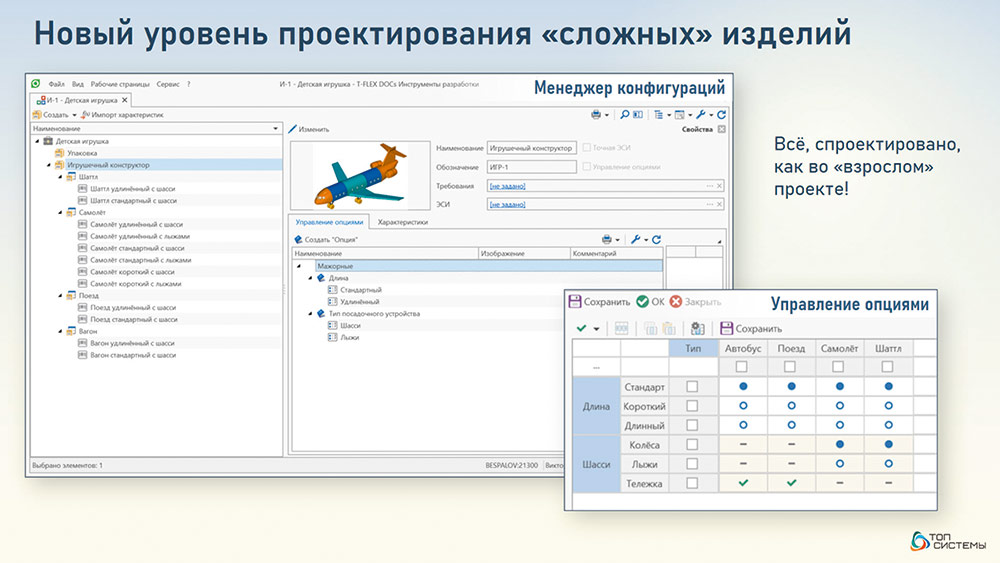Click the tree view icon in the top toolbar
The height and width of the screenshot is (563, 1000).
tap(658, 115)
